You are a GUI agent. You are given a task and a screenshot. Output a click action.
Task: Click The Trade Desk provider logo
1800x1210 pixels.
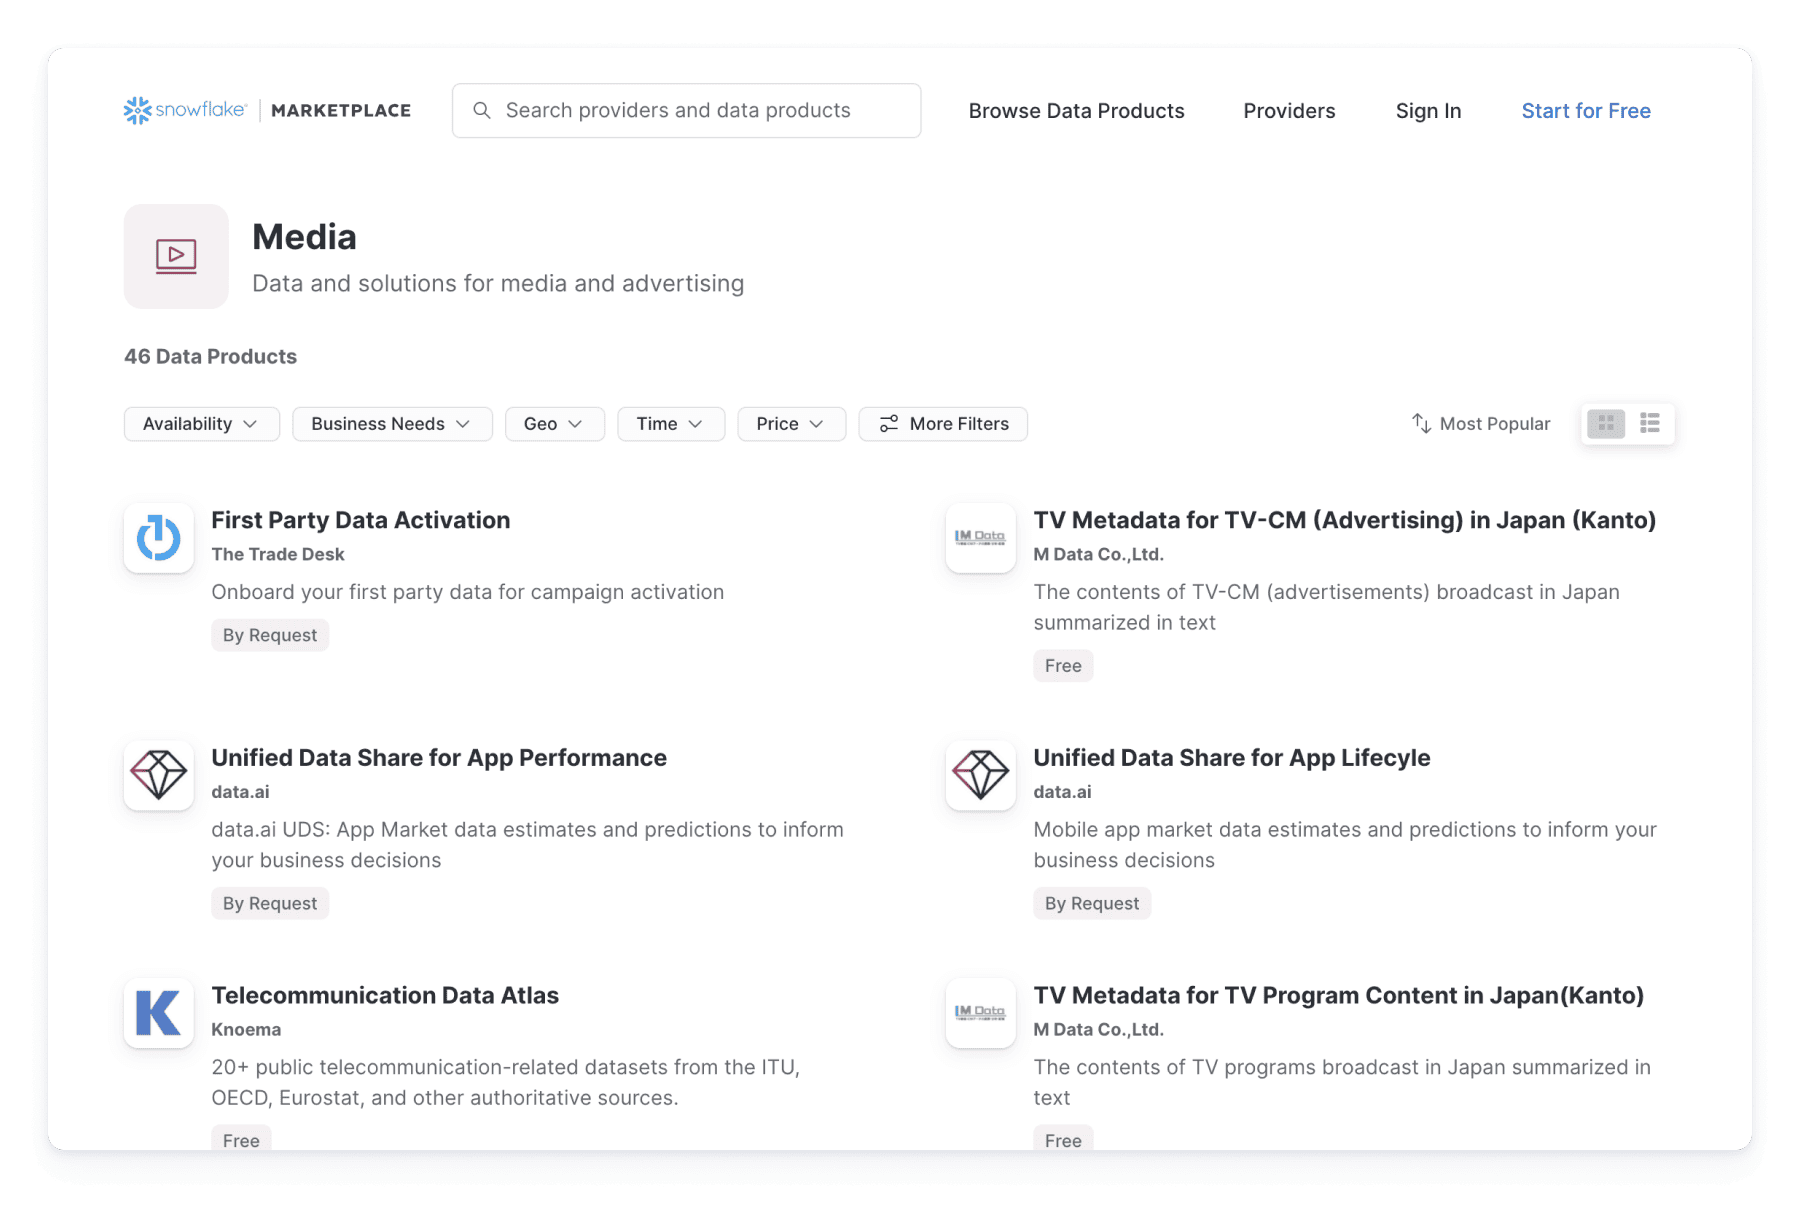[x=158, y=538]
